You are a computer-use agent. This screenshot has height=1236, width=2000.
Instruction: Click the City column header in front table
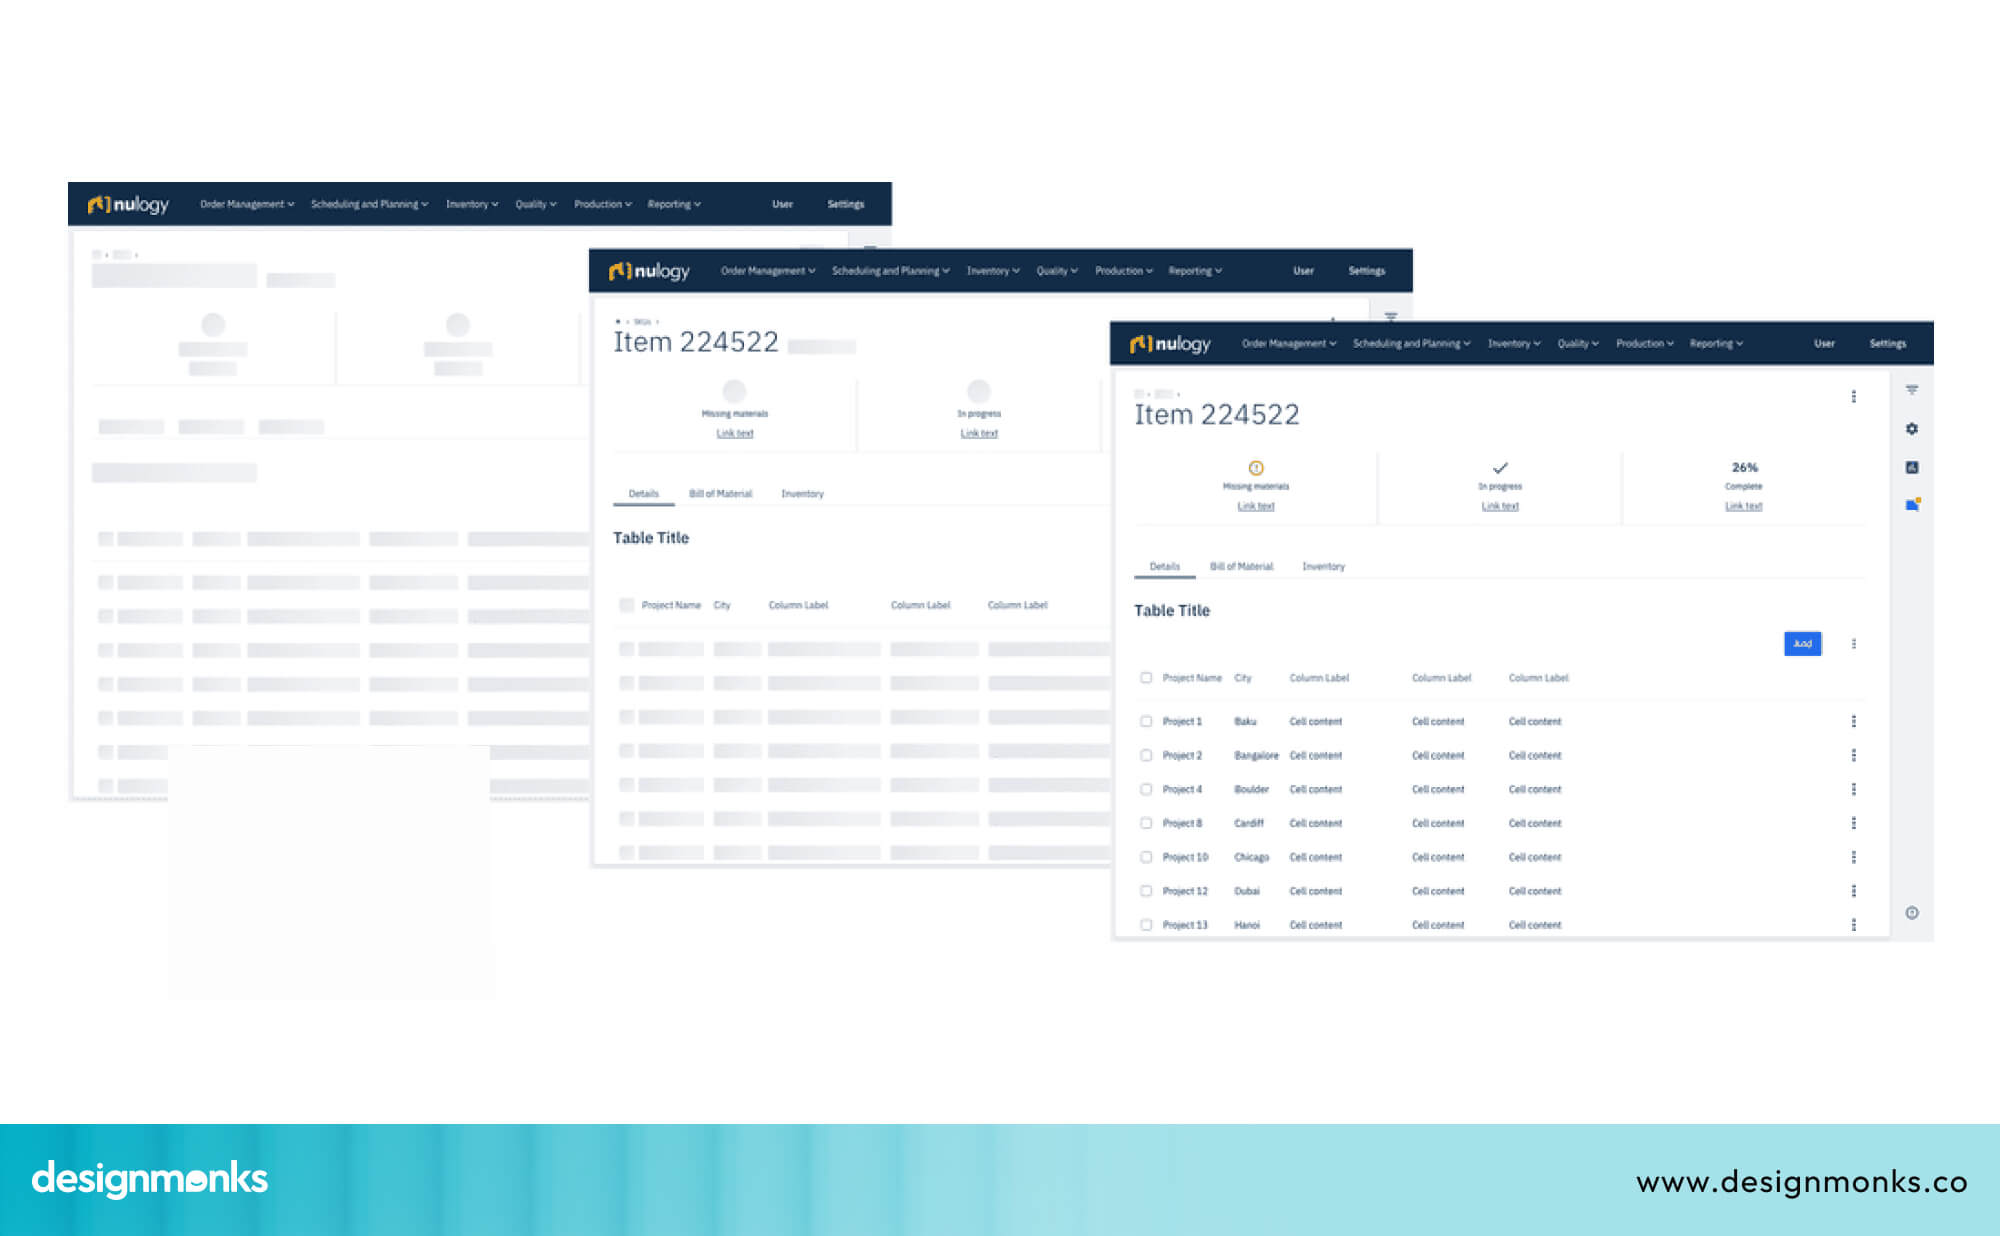click(1243, 678)
